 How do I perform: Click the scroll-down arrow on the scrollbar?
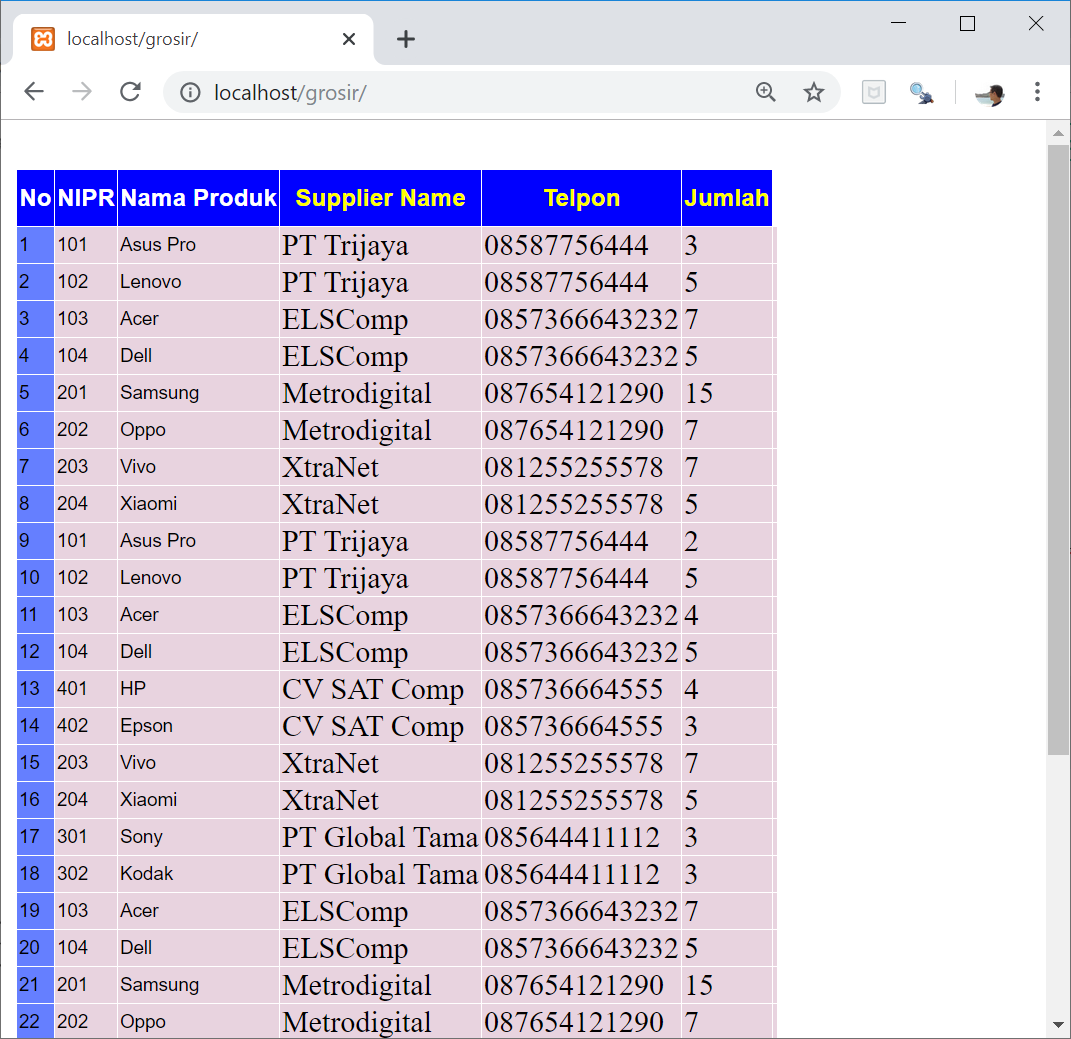(x=1059, y=1024)
